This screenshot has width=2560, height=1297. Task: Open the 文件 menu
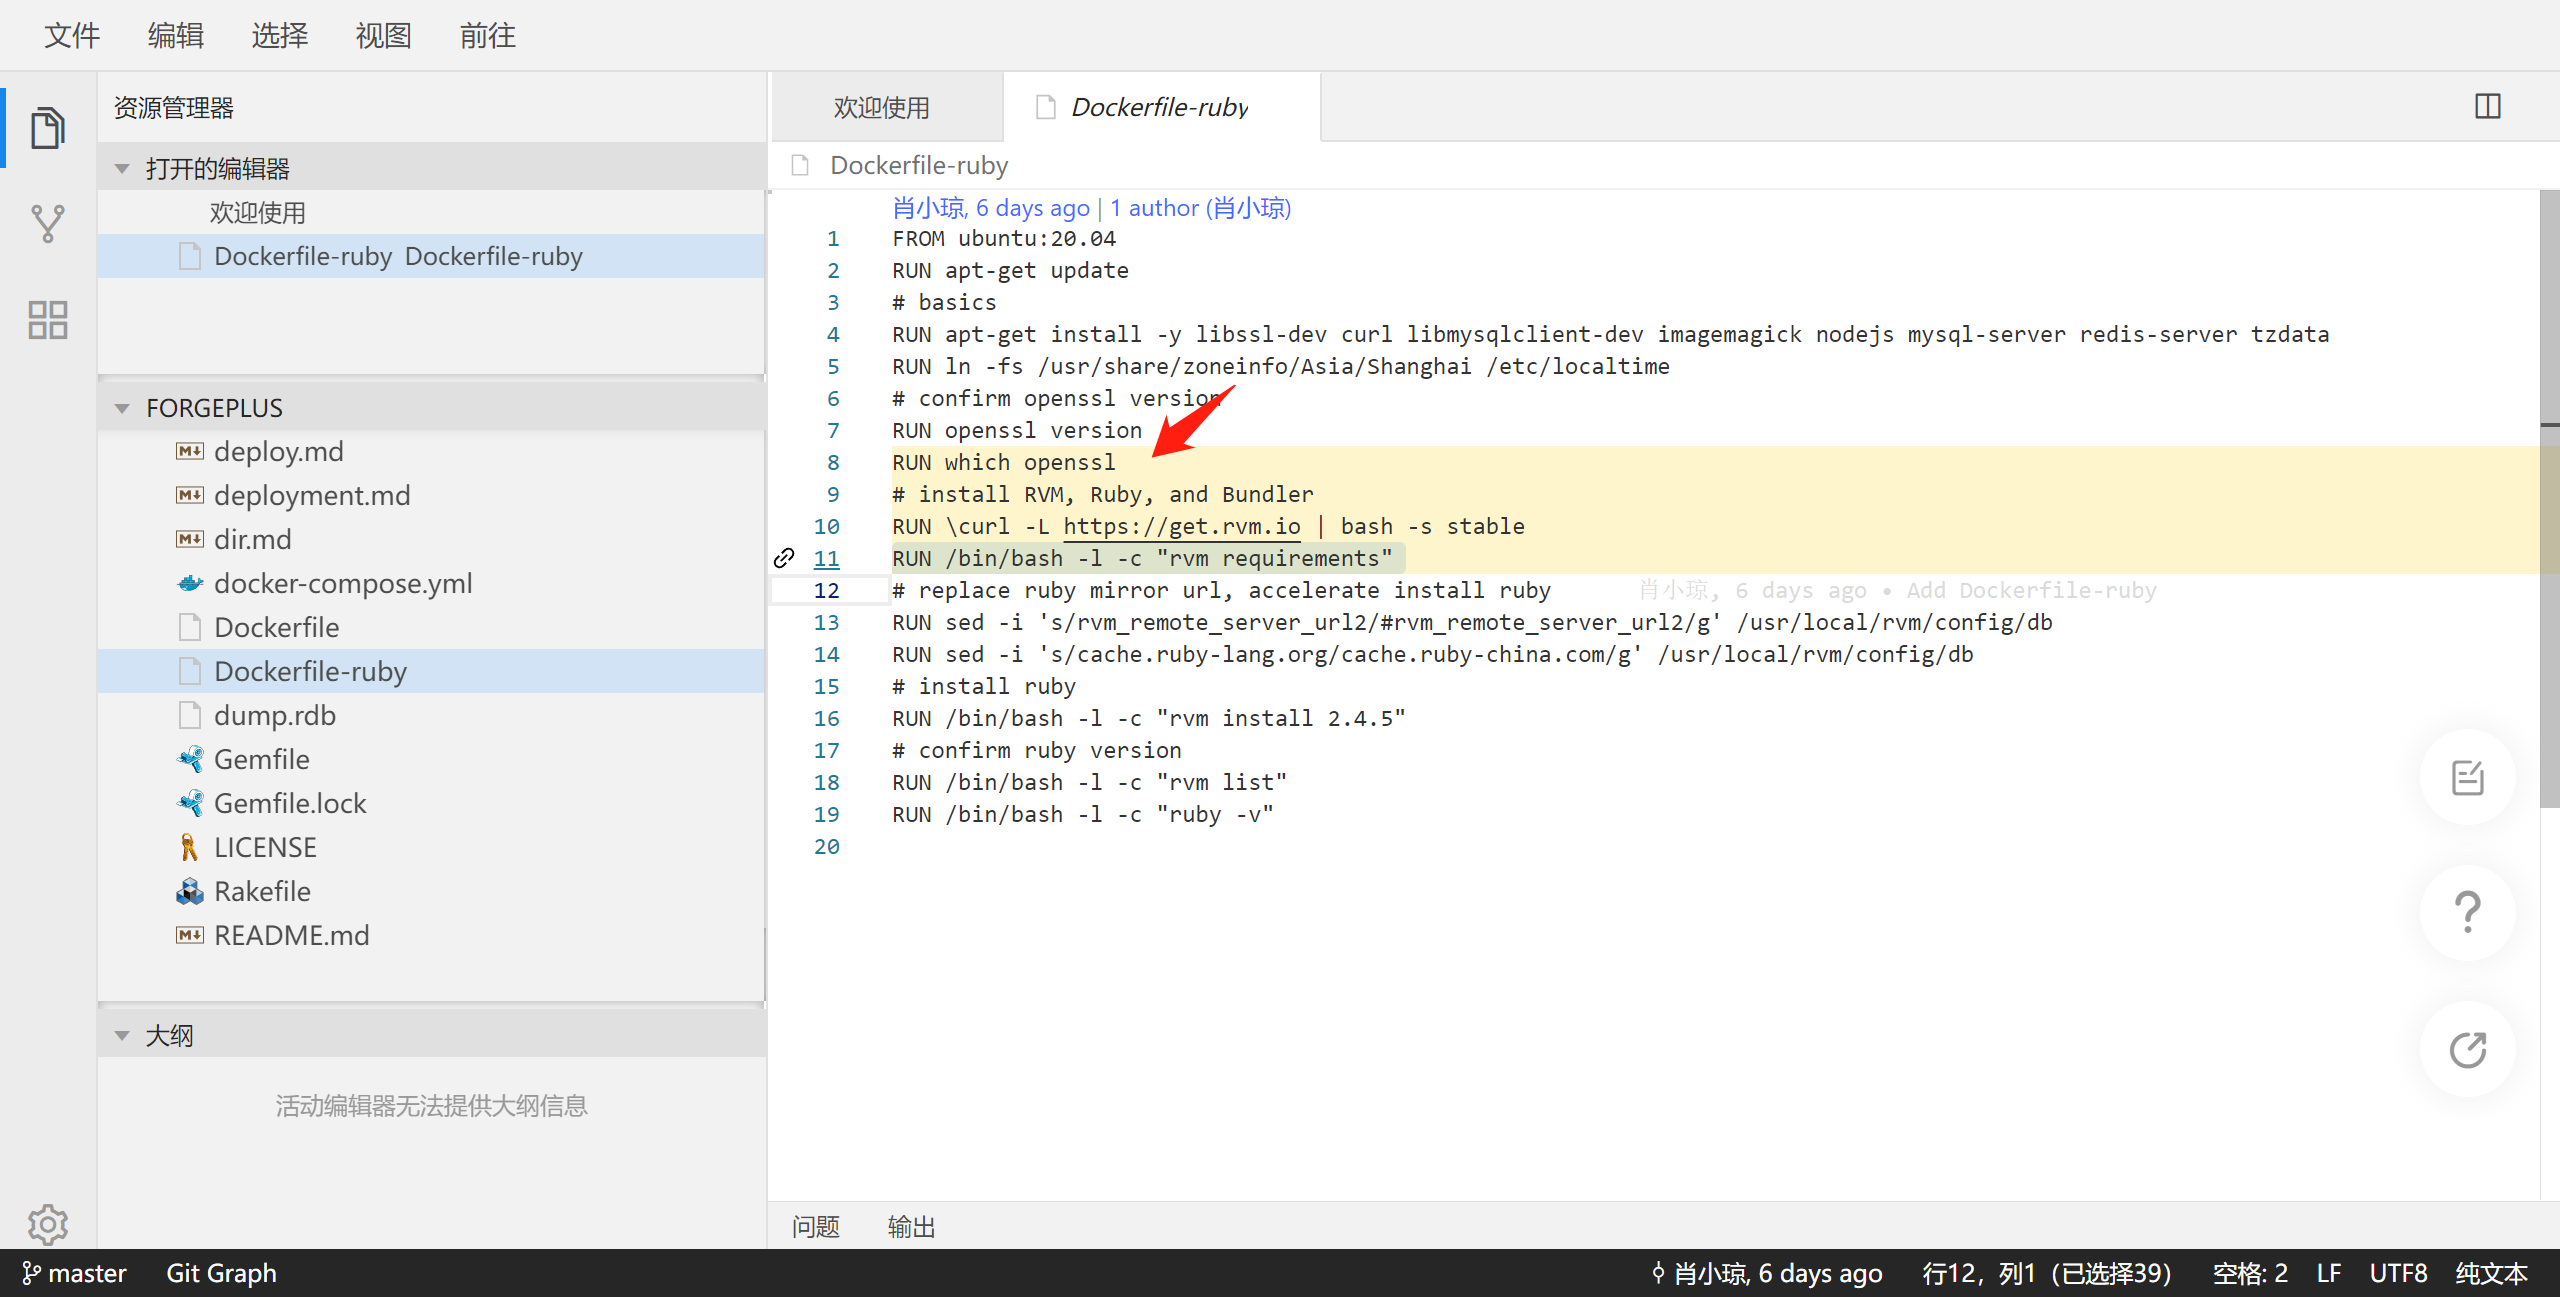[72, 36]
